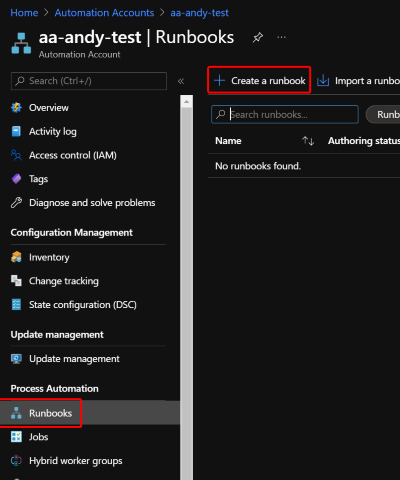Click the Diagnose wrench icon
Screen dimensions: 400x480
pos(16,202)
